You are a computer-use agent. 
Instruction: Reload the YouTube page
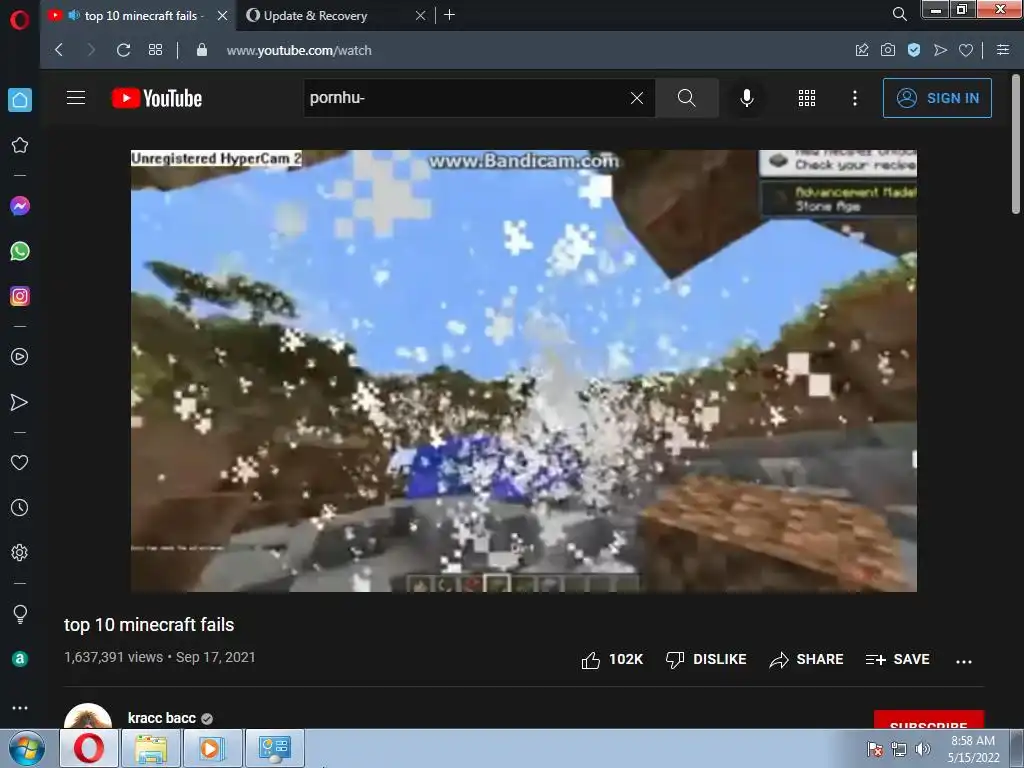click(123, 50)
